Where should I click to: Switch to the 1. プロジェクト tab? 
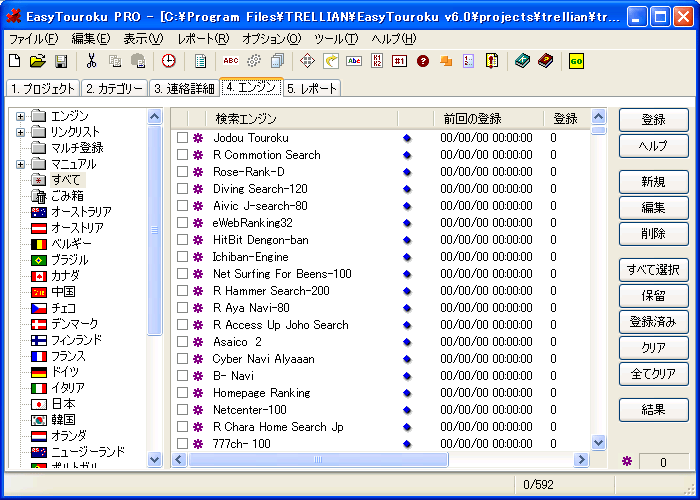43,88
